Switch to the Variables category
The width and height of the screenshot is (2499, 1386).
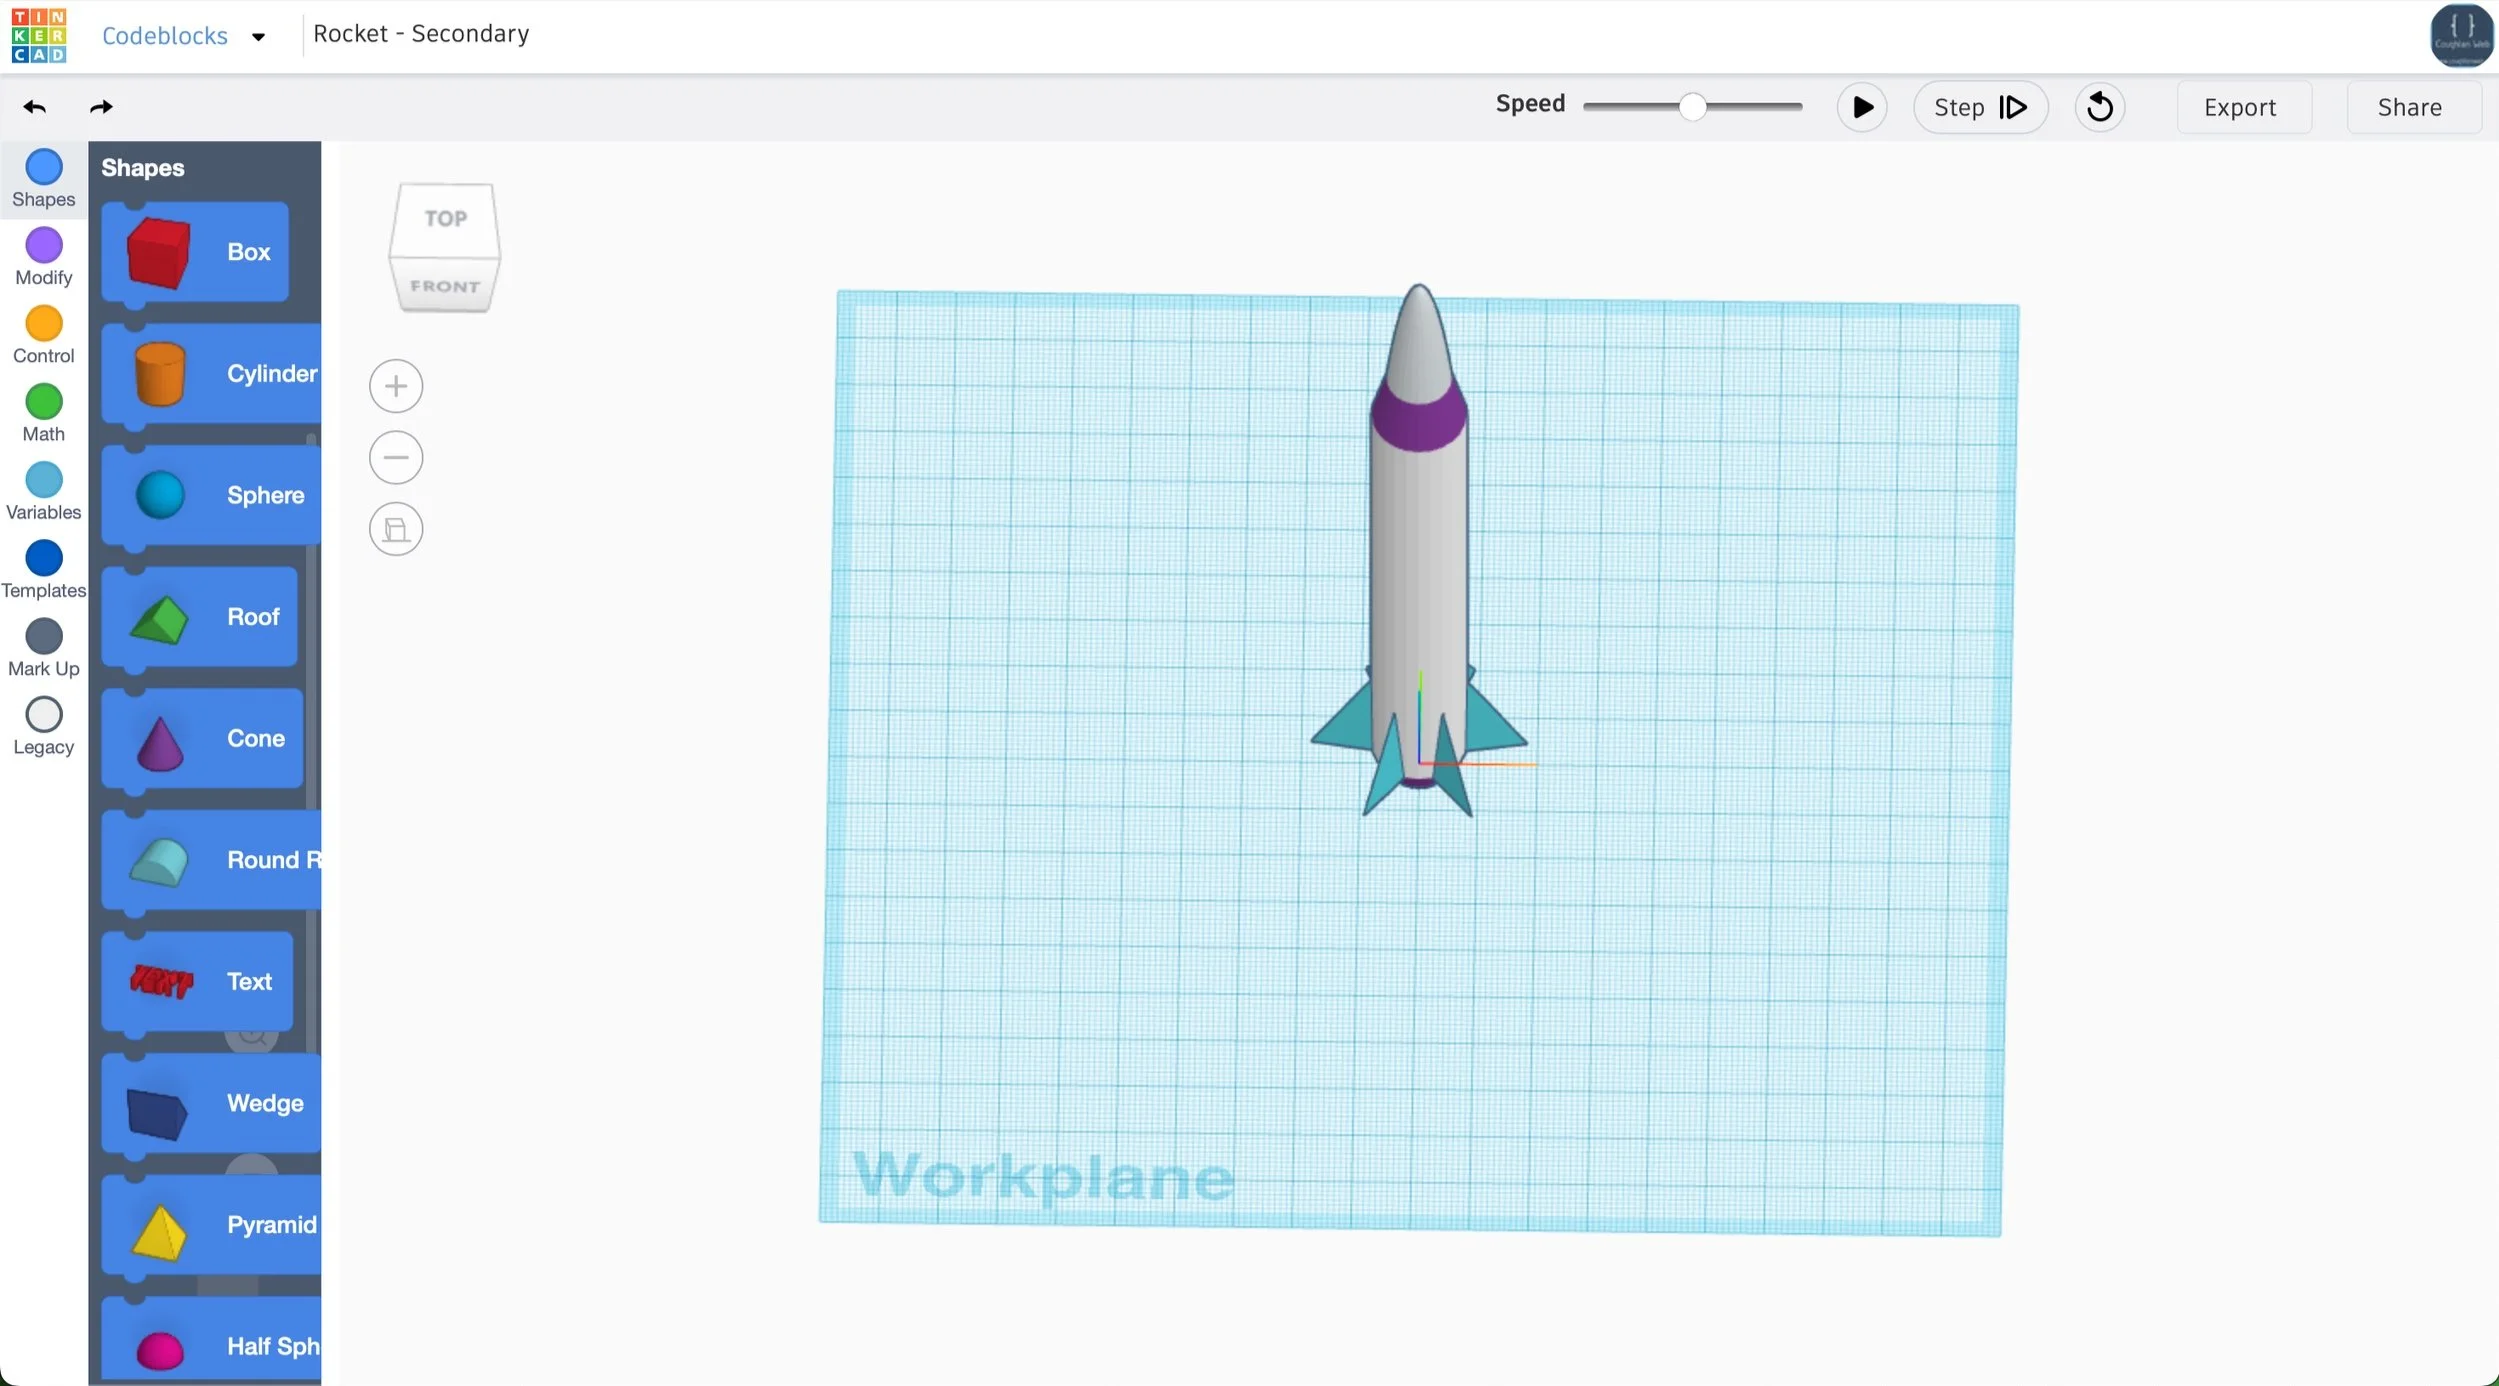(x=44, y=492)
